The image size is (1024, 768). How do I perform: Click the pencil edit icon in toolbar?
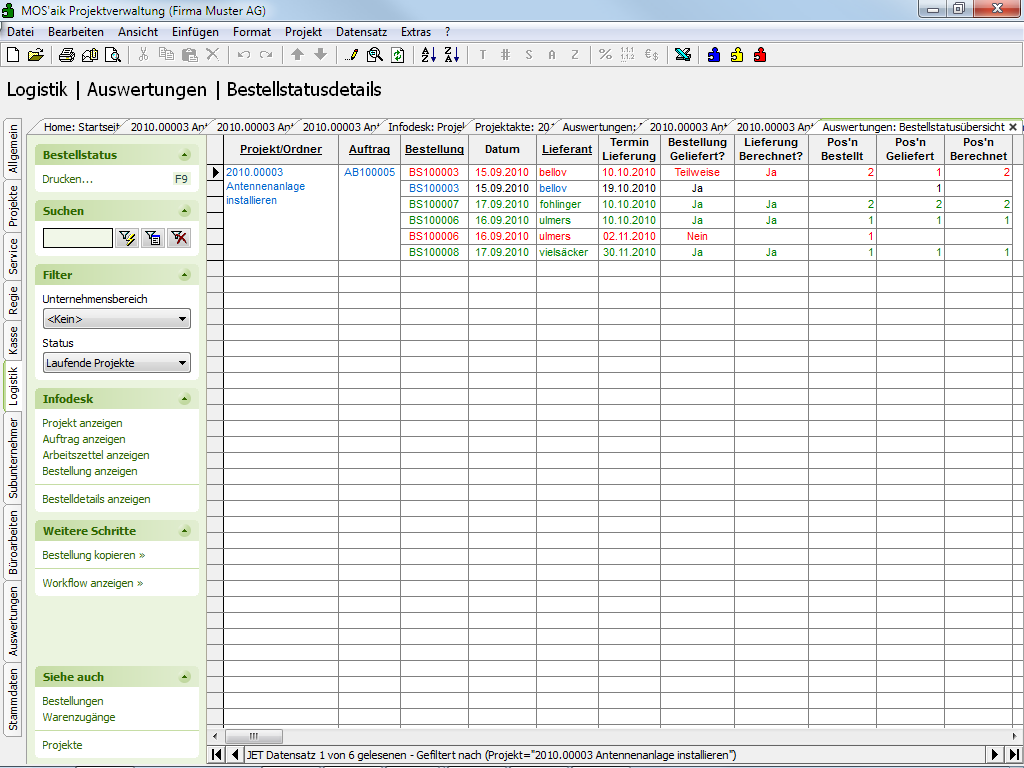(351, 56)
